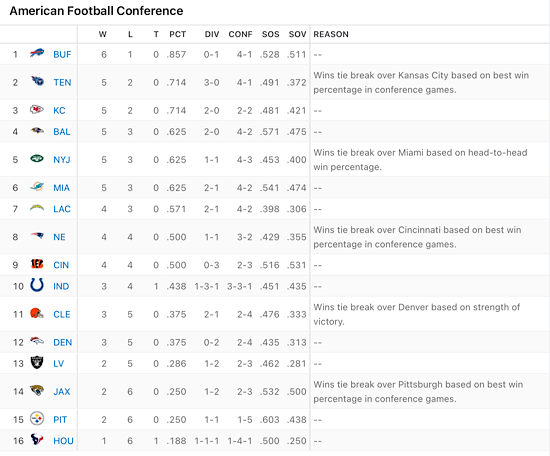Click the Kansas City Chiefs logo
Viewport: 550px width, 456px height.
click(x=37, y=110)
